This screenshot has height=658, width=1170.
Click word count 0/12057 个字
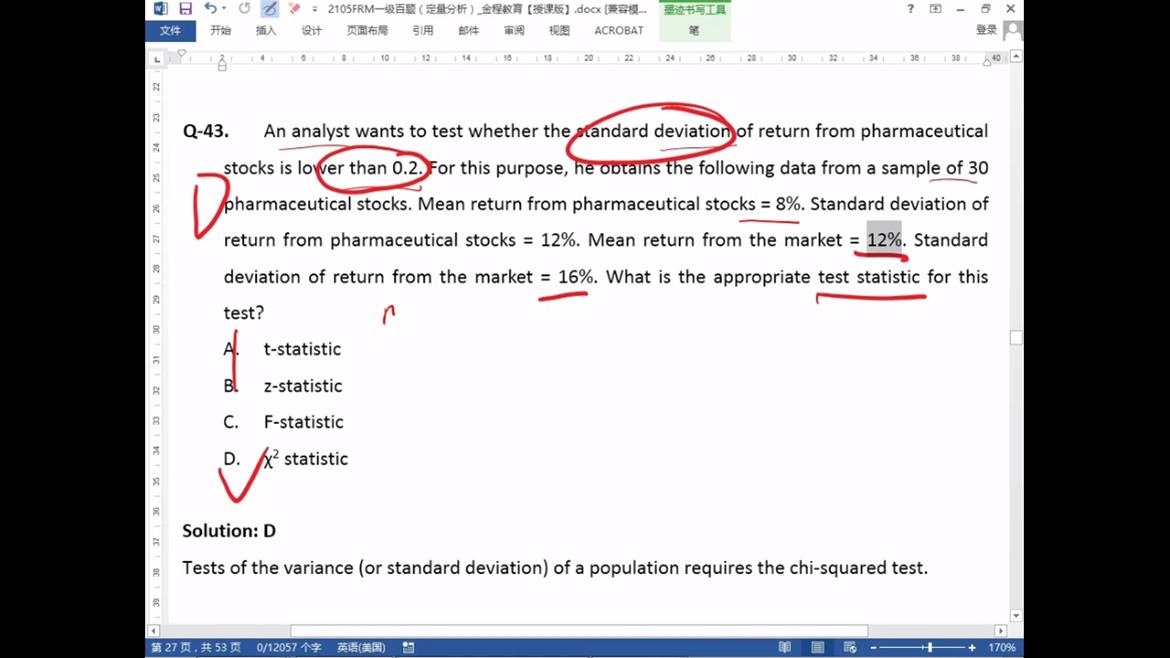pyautogui.click(x=289, y=648)
